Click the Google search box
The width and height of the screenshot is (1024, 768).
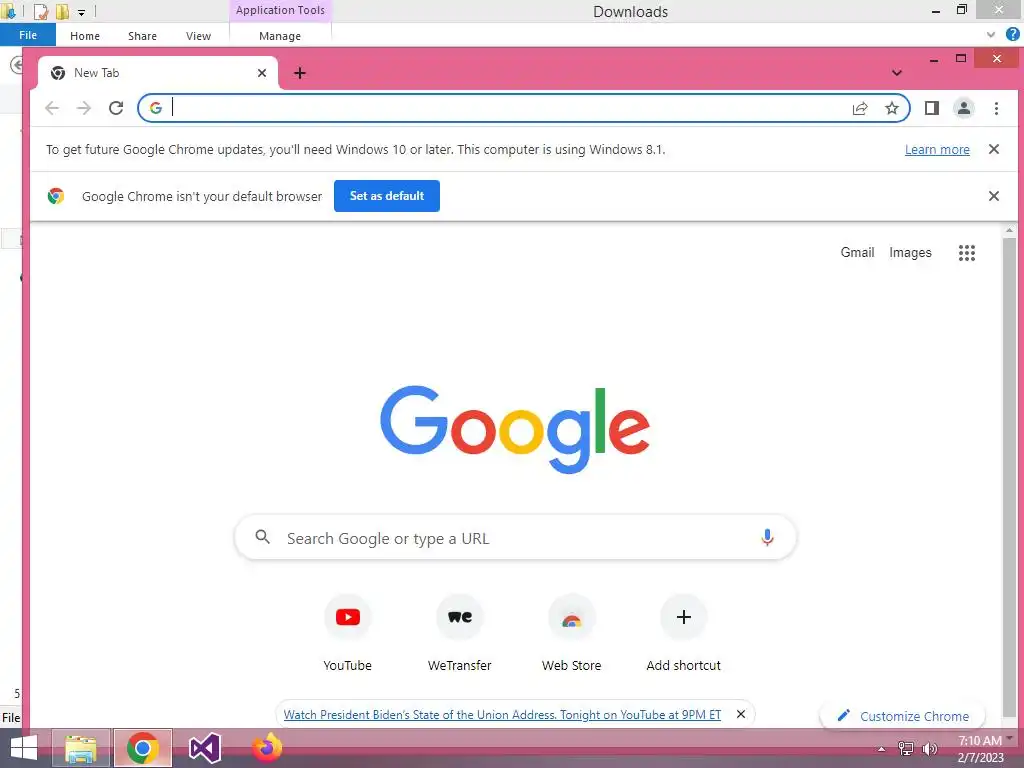[x=515, y=537]
